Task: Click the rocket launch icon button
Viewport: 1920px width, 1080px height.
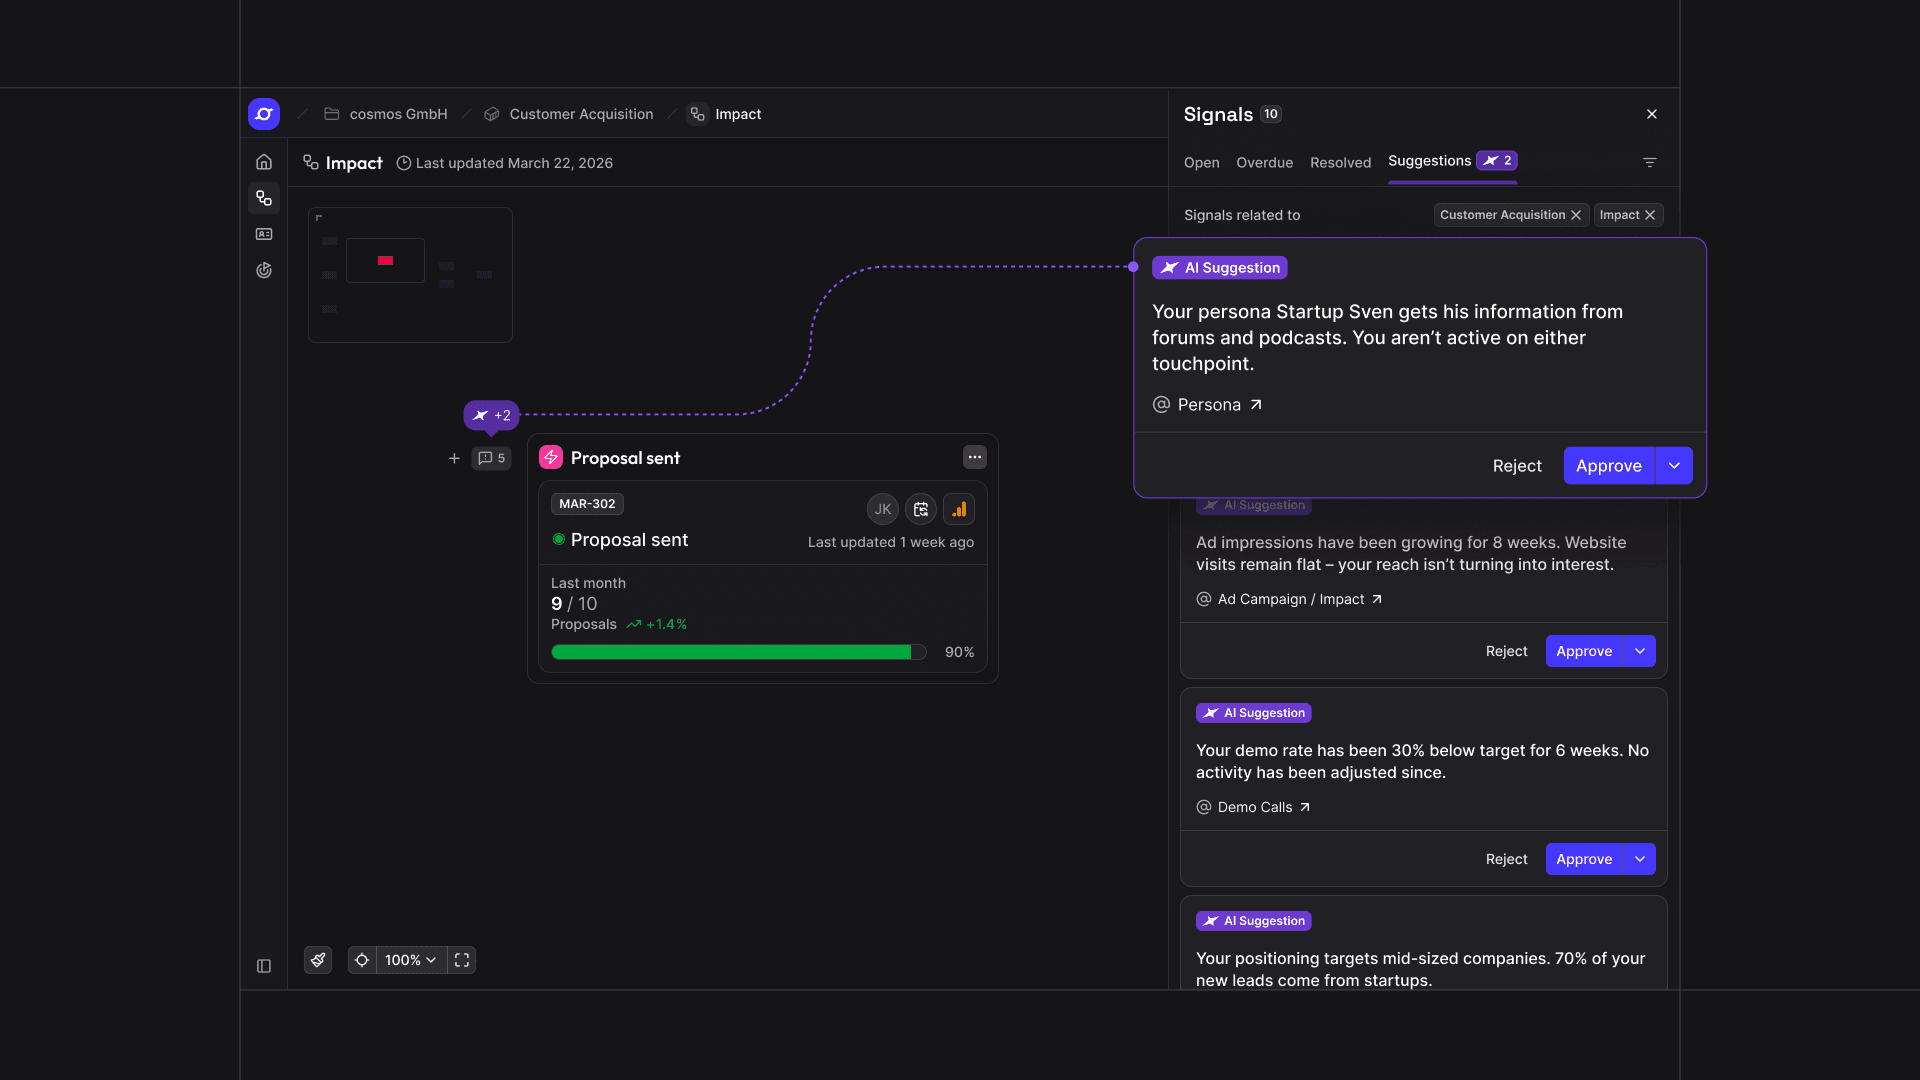Action: coord(318,960)
